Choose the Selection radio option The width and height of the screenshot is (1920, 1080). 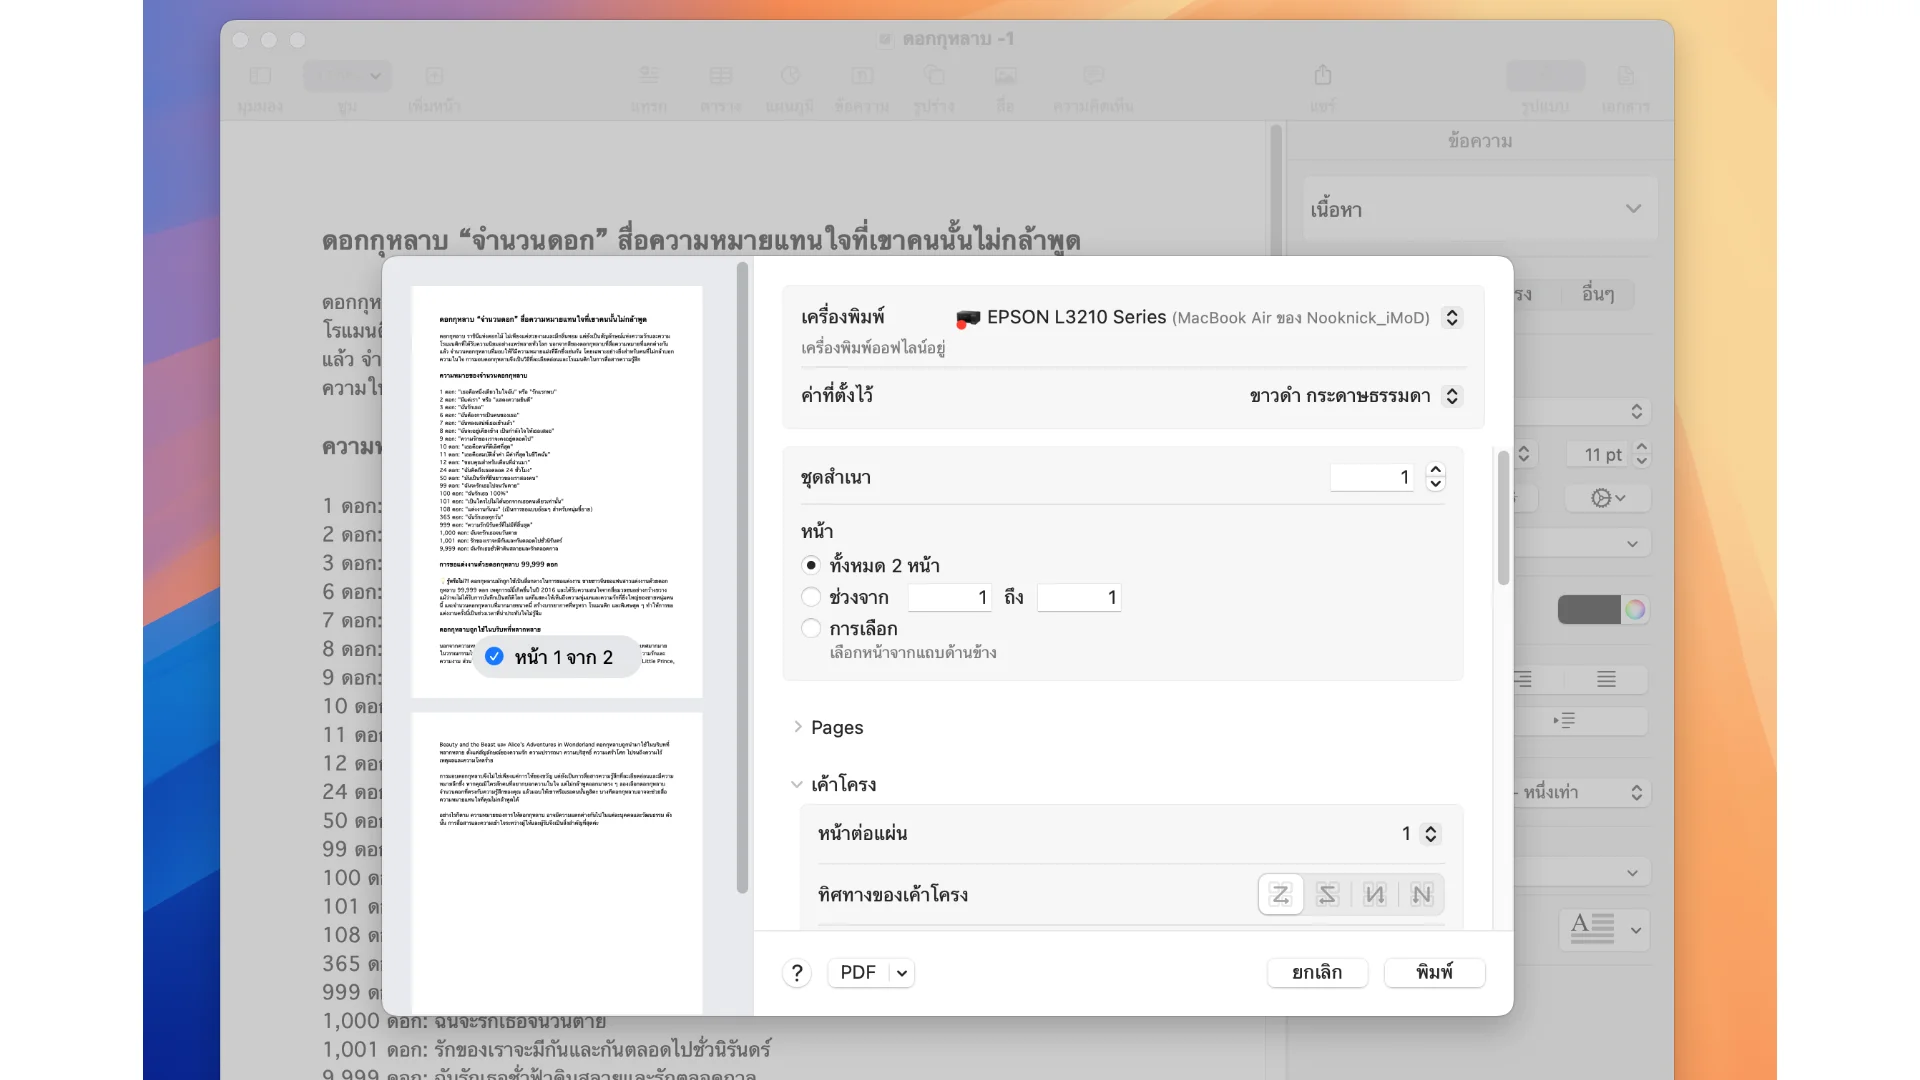tap(811, 628)
